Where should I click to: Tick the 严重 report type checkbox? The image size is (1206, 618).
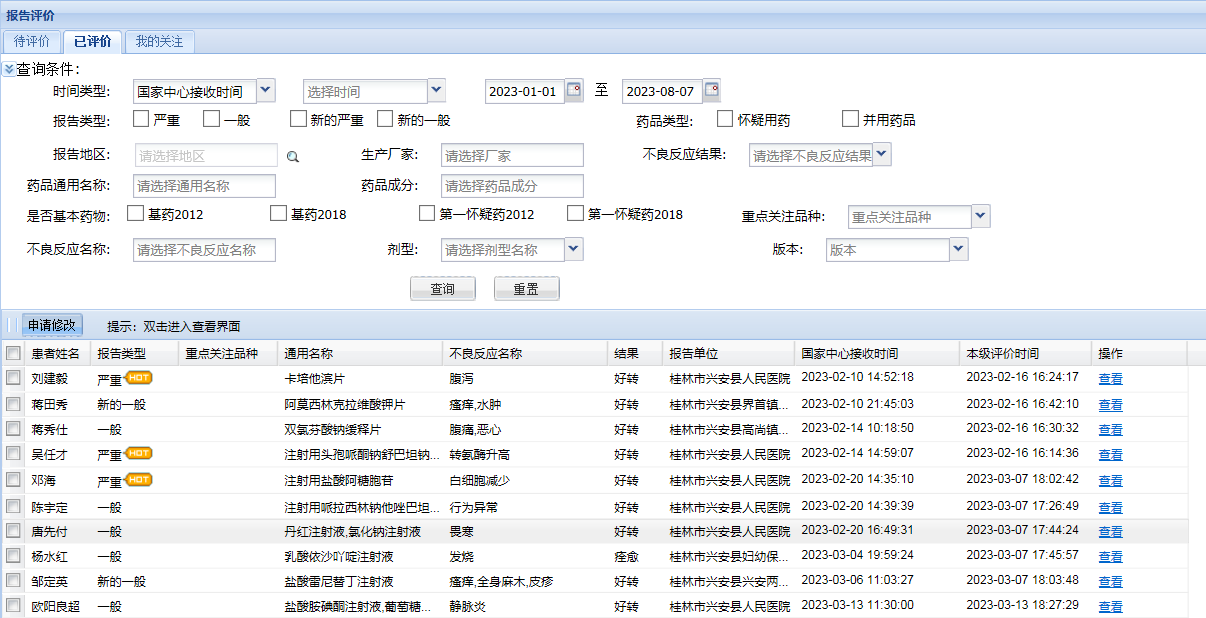coord(141,119)
